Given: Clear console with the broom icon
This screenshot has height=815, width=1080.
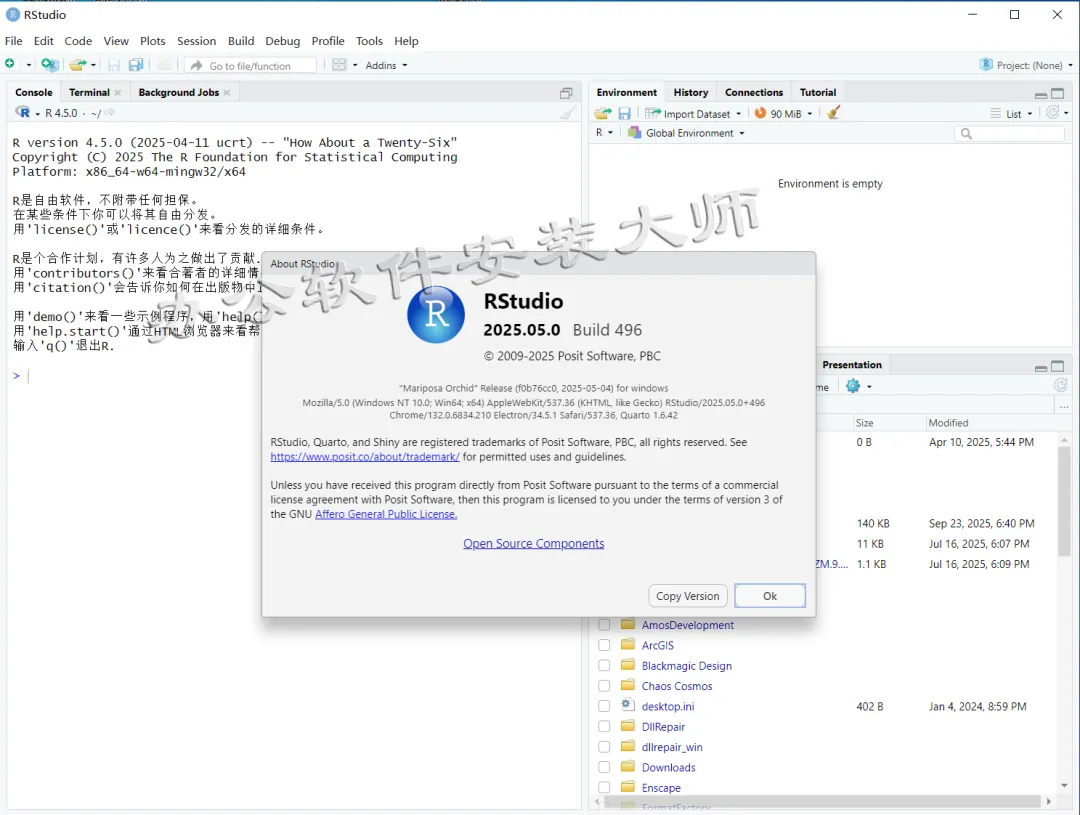Looking at the screenshot, I should point(568,113).
